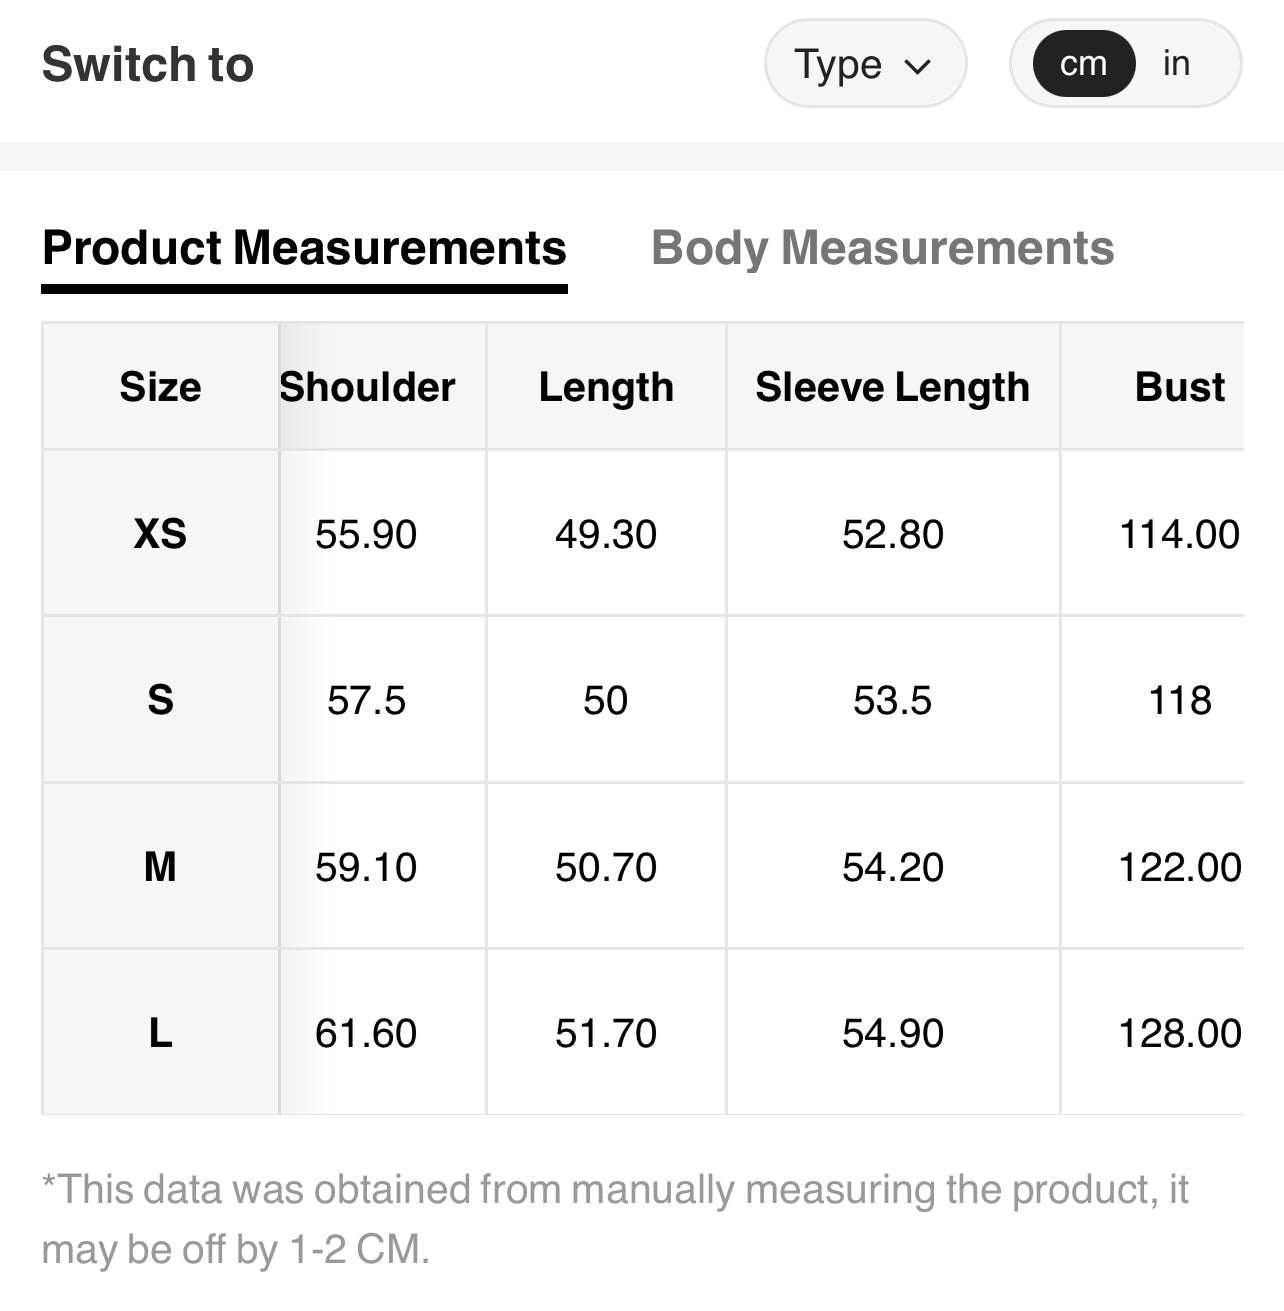The image size is (1284, 1311).
Task: Click the Type dropdown chevron arrow
Action: coord(917,67)
